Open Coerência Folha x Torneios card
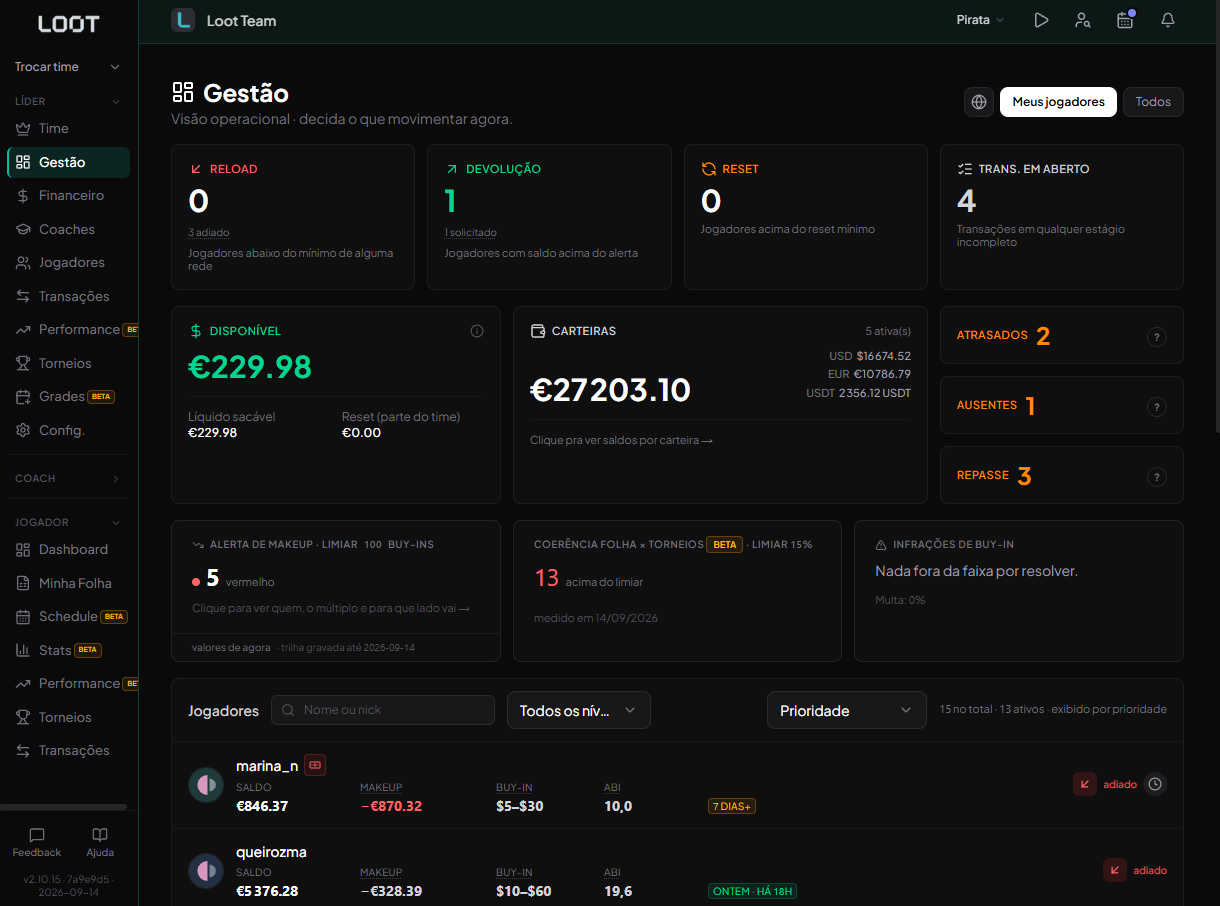 click(677, 591)
